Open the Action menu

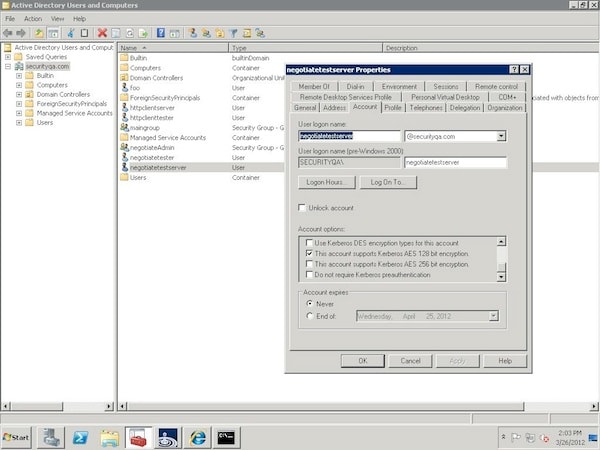pos(33,18)
